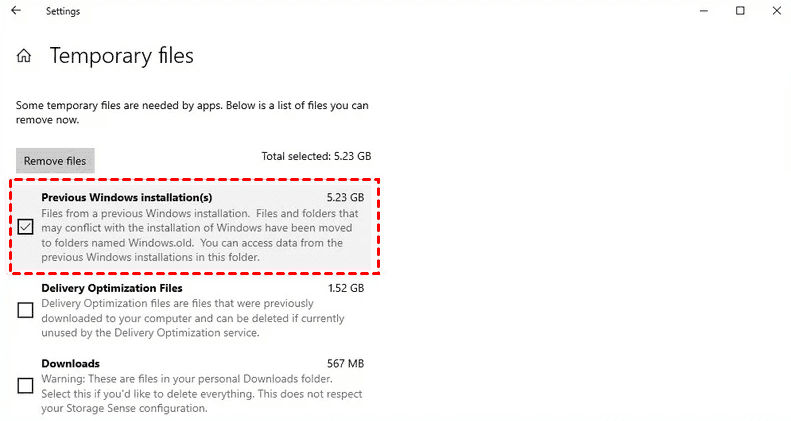The image size is (791, 421).
Task: Uncheck the Previous Windows installation(s) checkbox
Action: pos(26,227)
